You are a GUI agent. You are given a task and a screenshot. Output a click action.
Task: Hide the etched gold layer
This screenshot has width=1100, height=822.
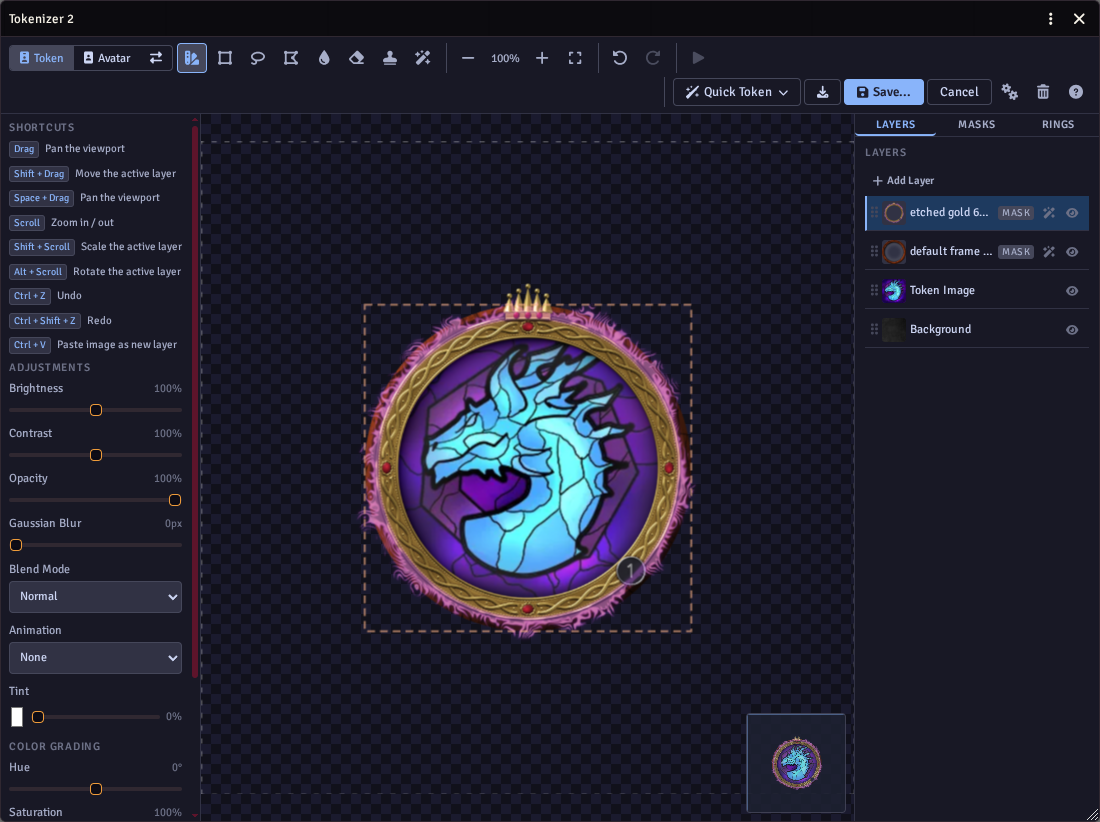pos(1072,213)
